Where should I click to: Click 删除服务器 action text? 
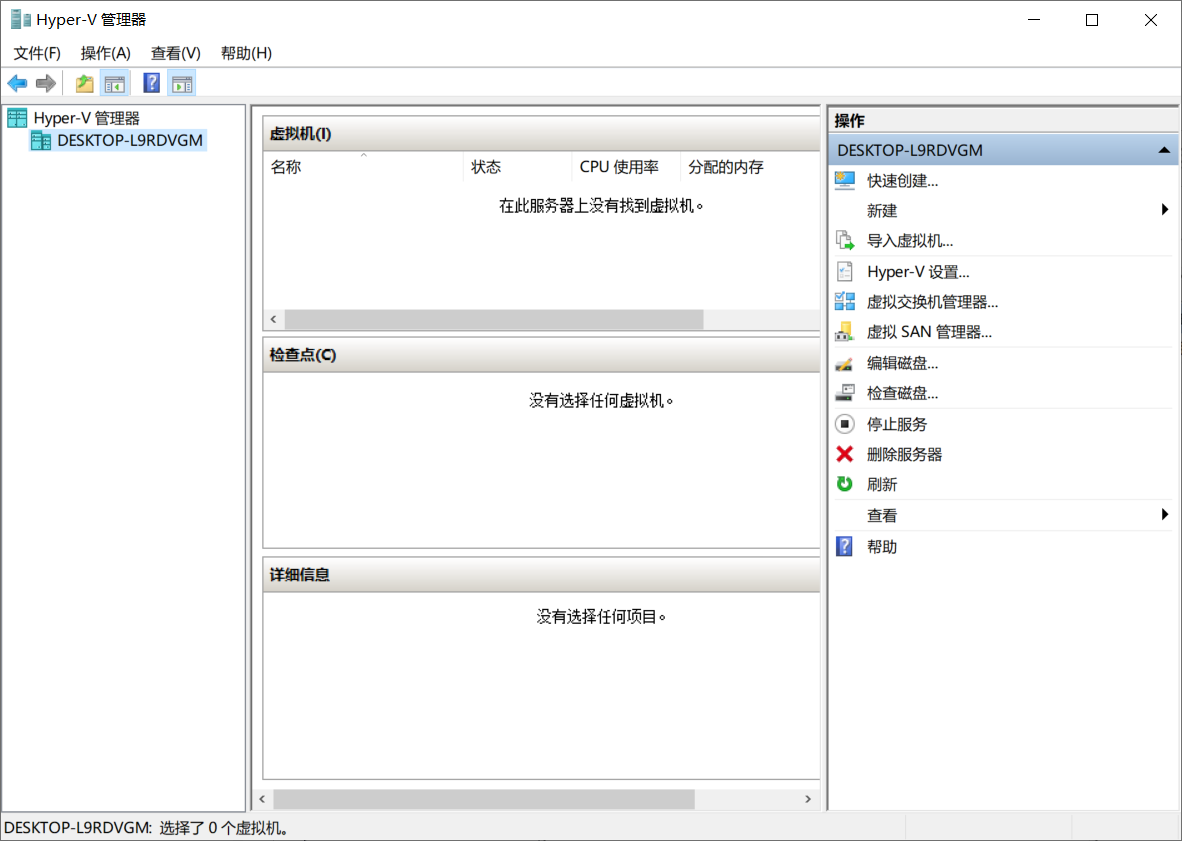click(x=905, y=454)
